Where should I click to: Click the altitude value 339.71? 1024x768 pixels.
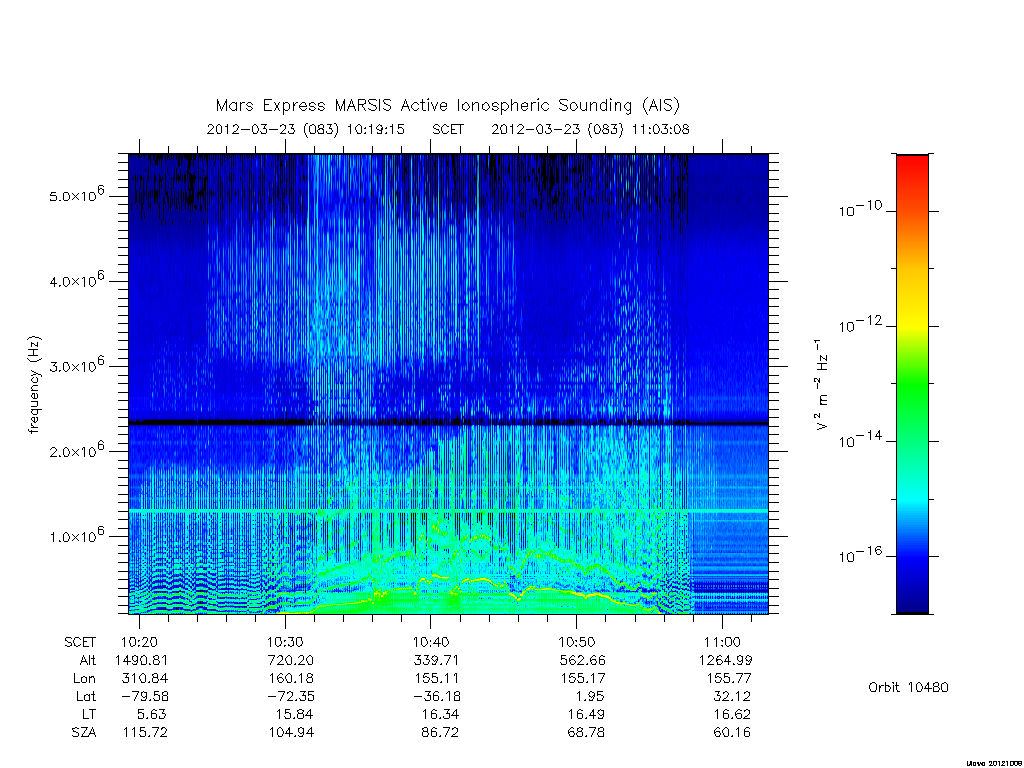click(x=436, y=660)
